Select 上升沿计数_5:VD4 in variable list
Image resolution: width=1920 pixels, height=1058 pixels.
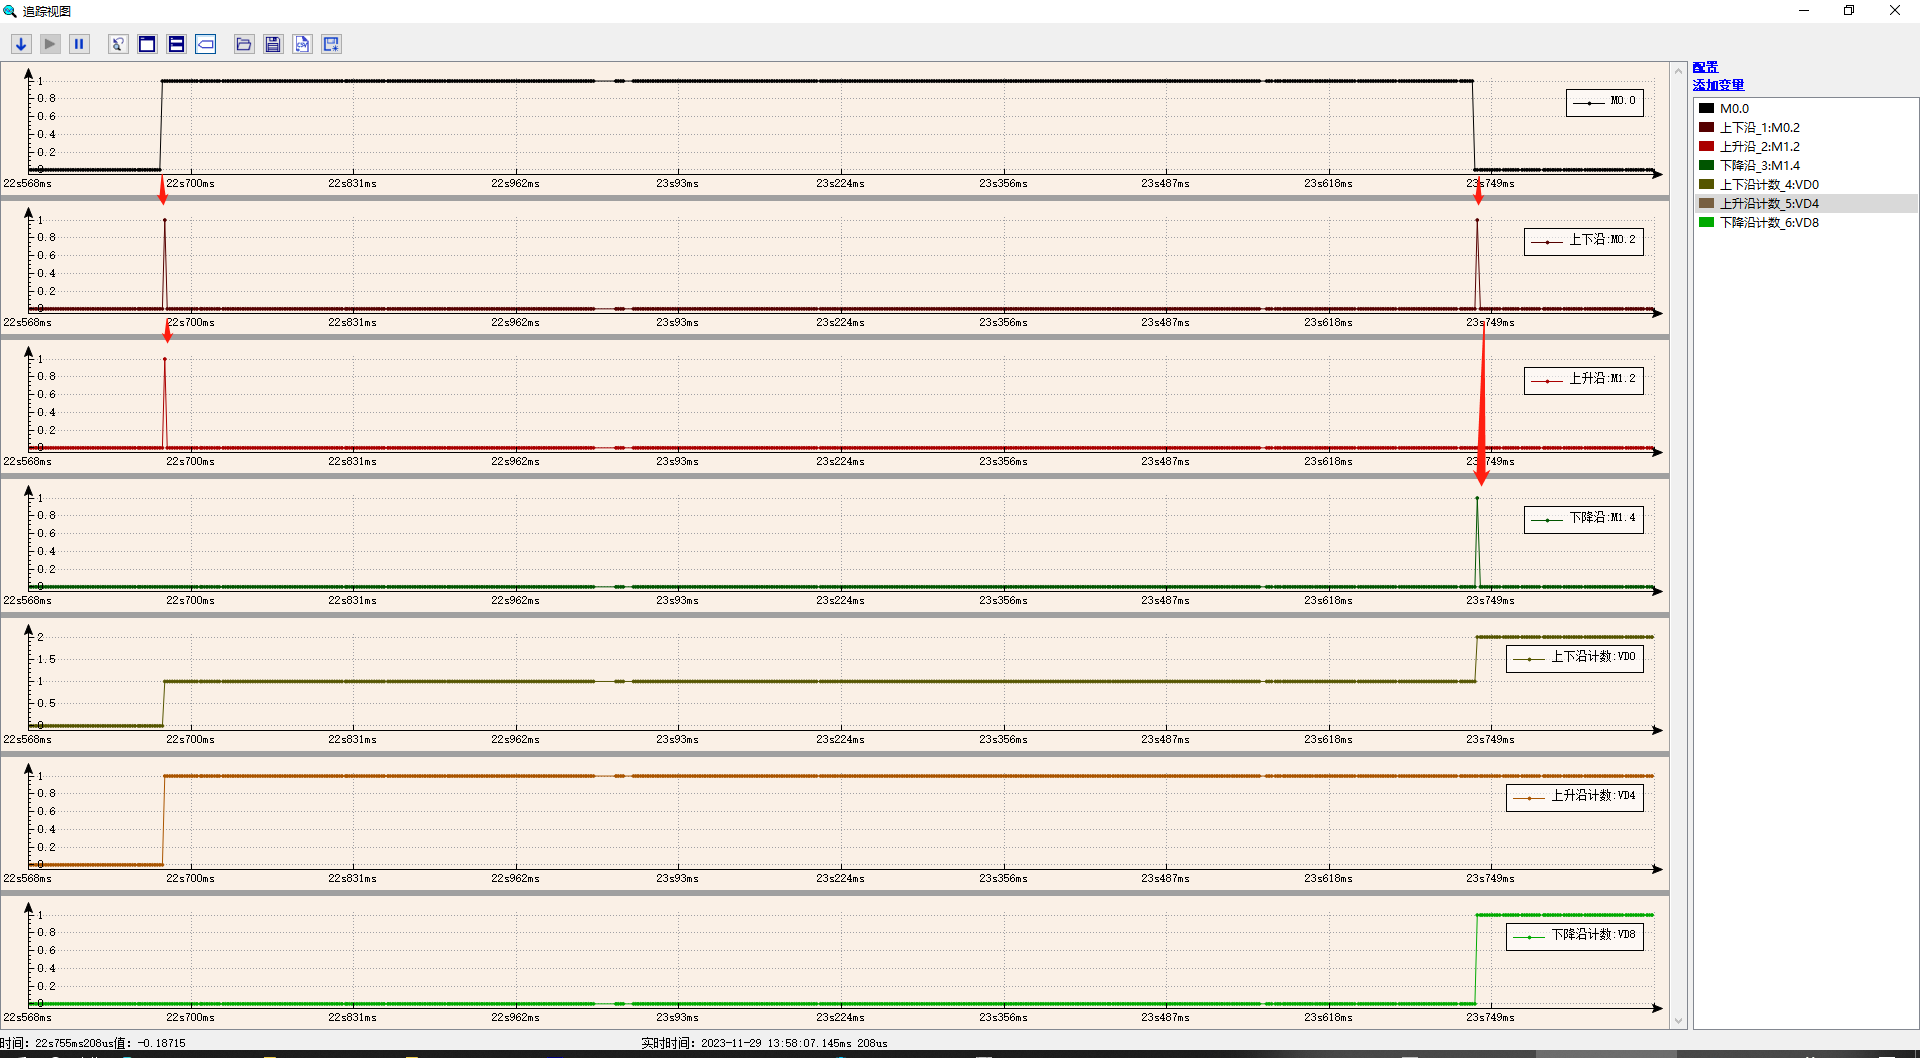(1805, 203)
